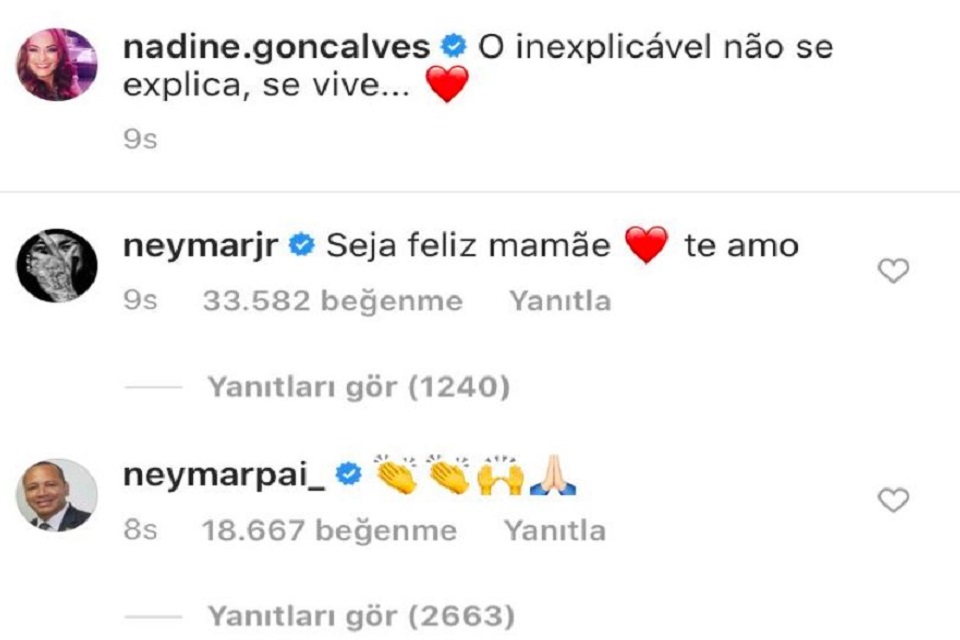View the 18.667 beğenme likes list
The image size is (960, 640).
click(329, 531)
